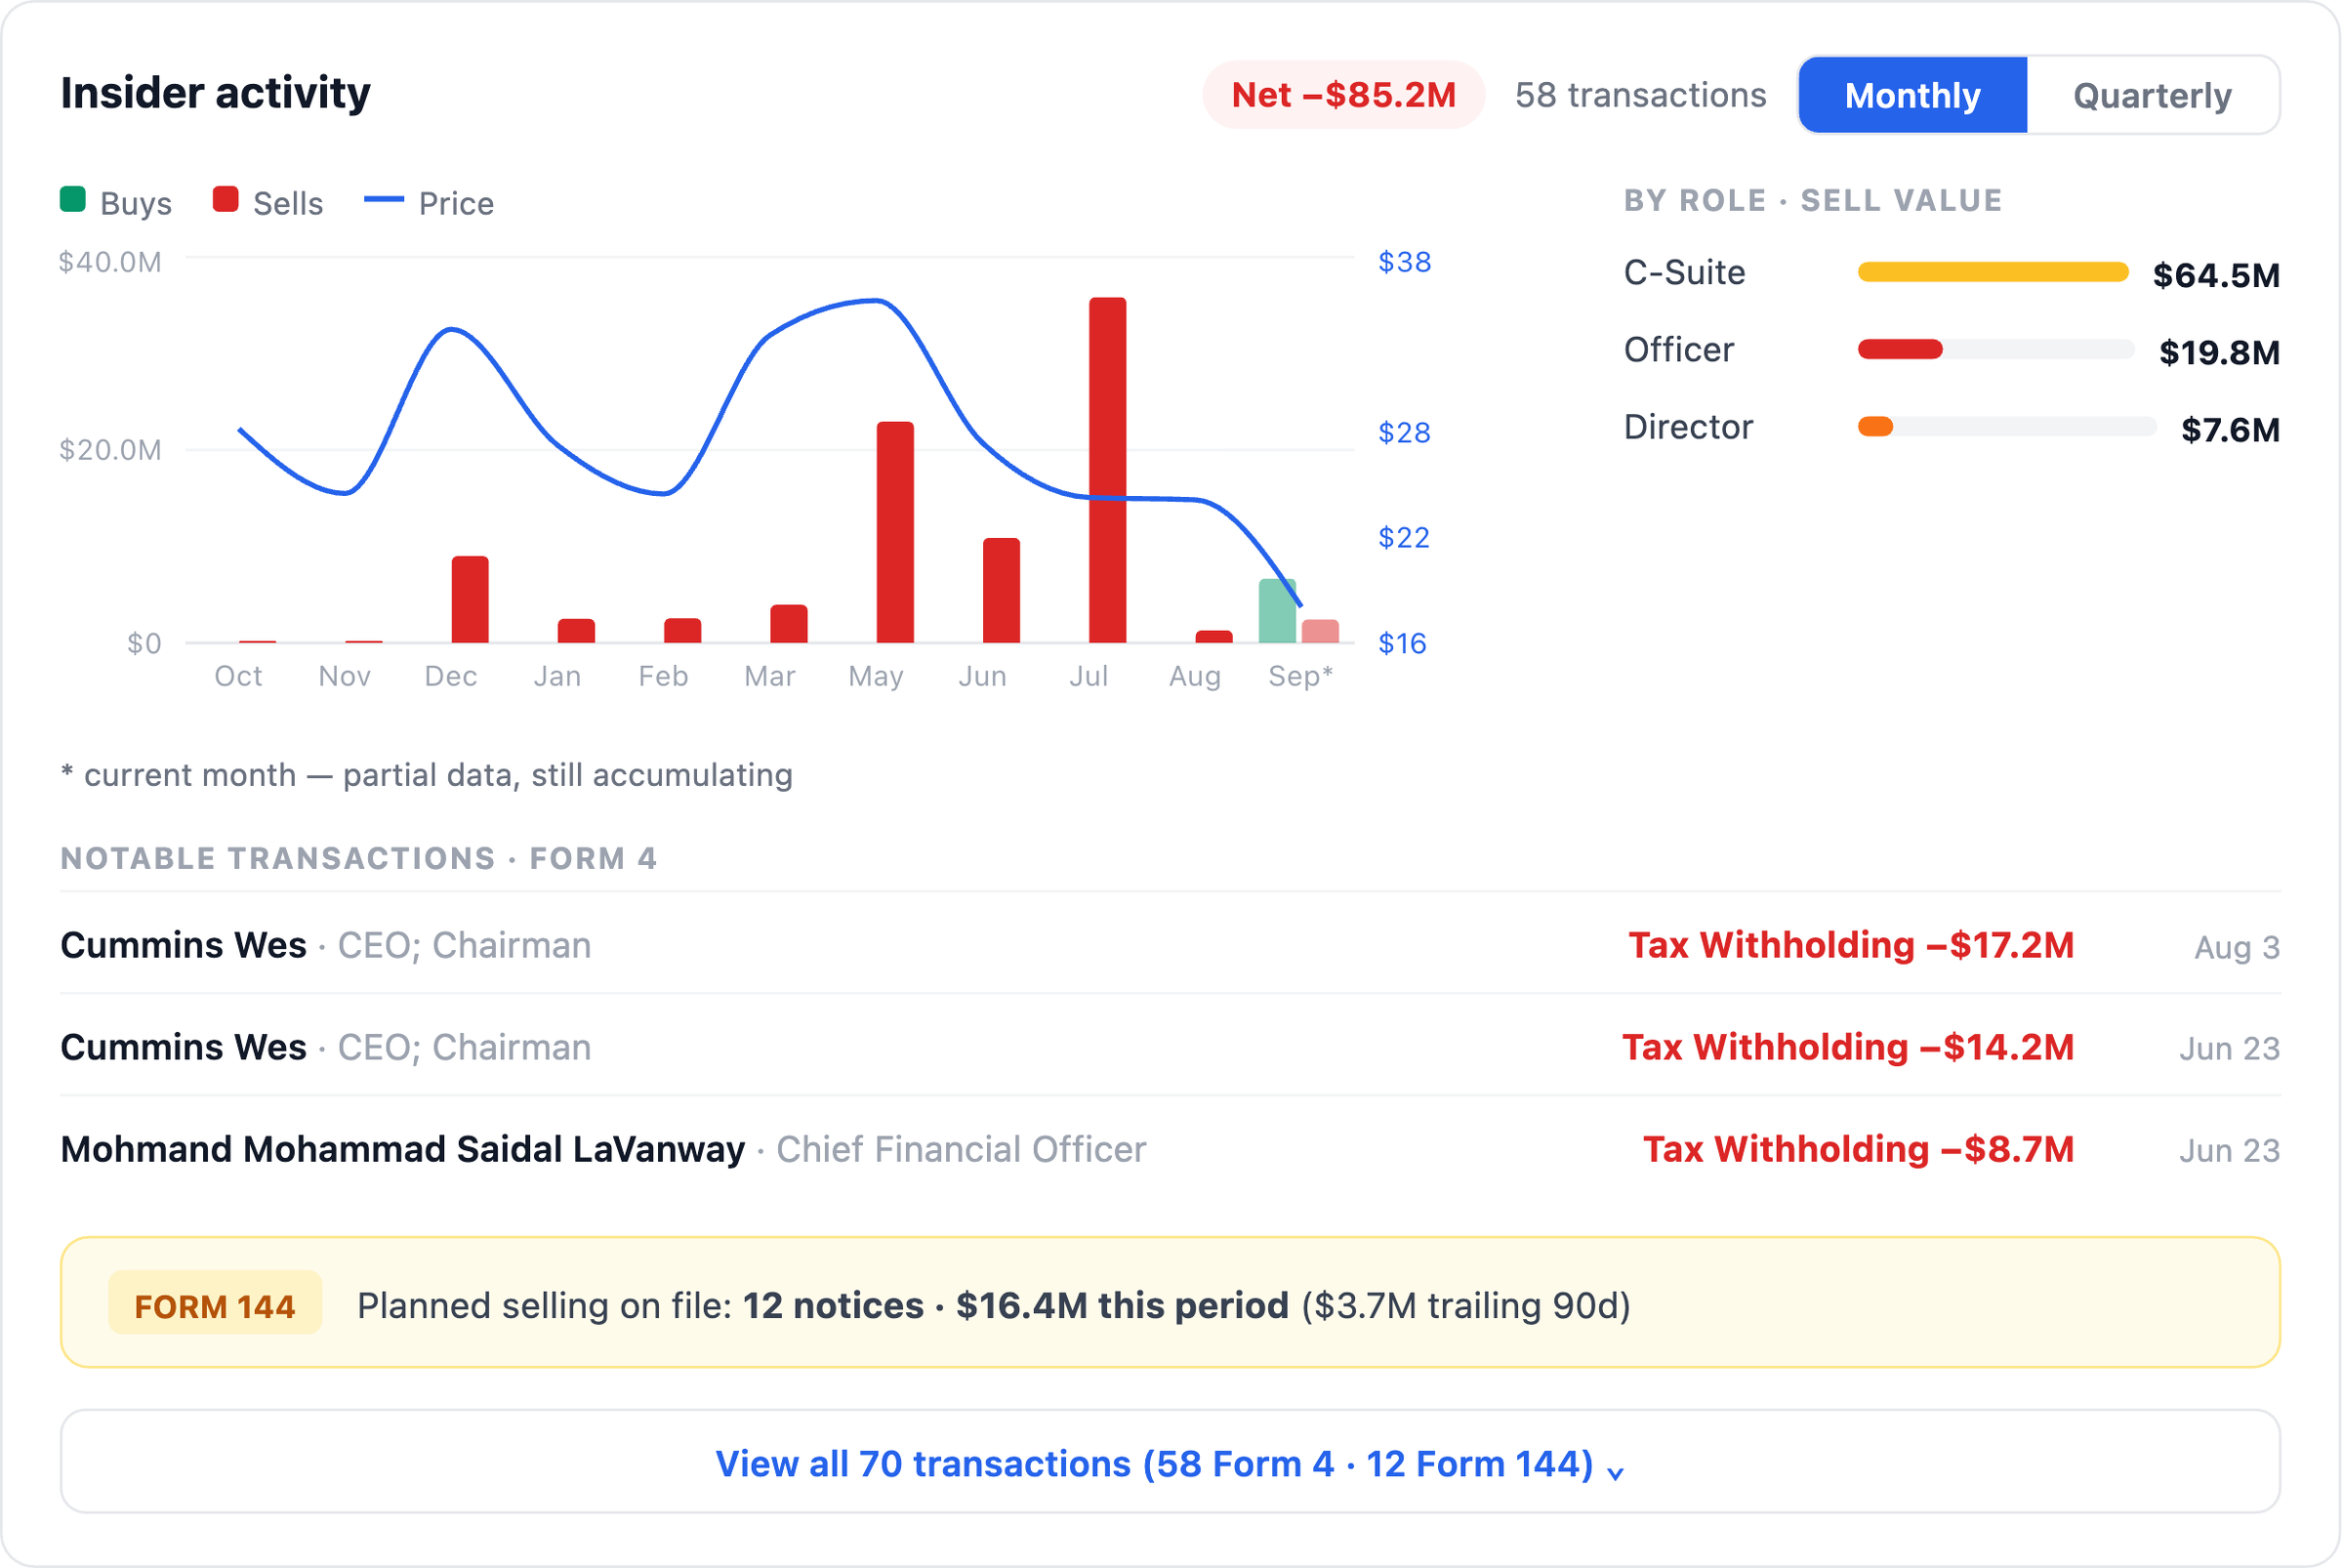Click the Director orange sell value bar
The height and width of the screenshot is (1568, 2343).
point(1876,427)
